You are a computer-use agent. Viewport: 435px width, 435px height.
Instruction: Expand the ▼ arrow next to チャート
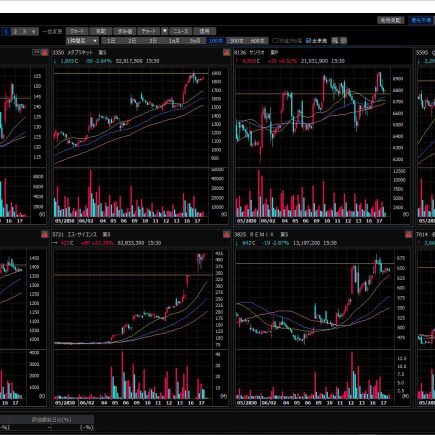click(164, 31)
